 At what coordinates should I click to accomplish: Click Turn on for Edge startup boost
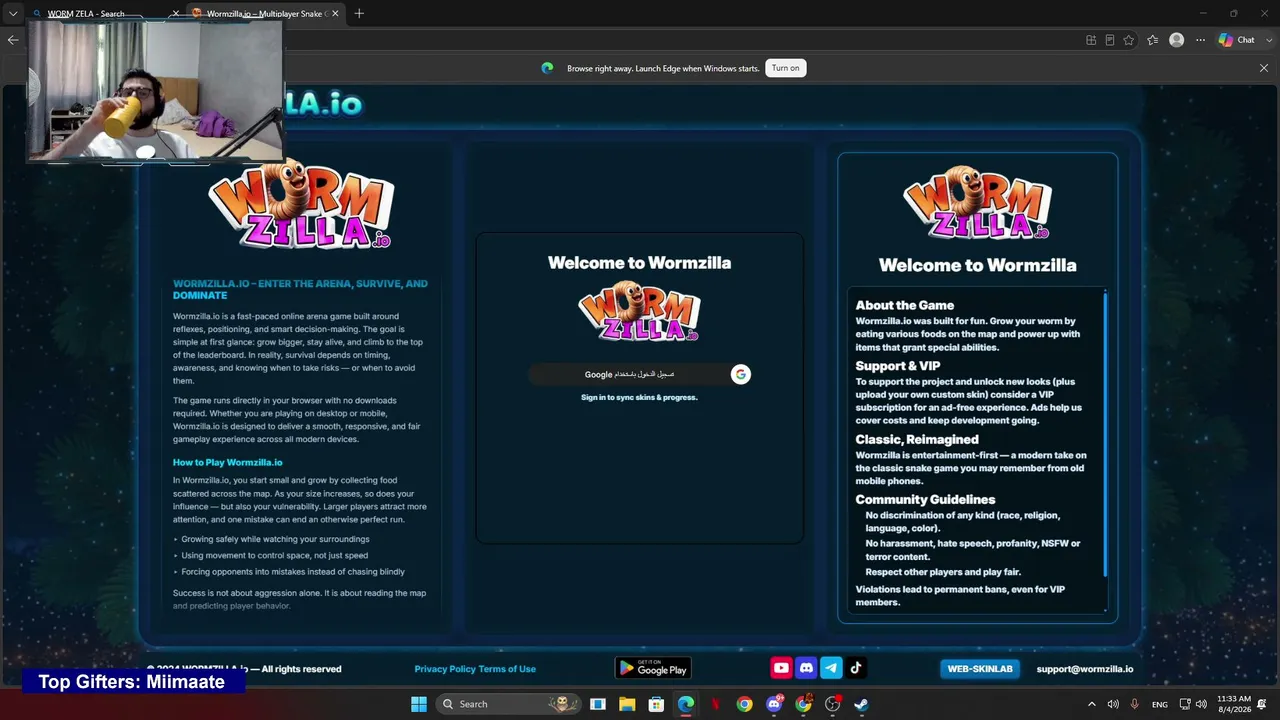pos(786,68)
